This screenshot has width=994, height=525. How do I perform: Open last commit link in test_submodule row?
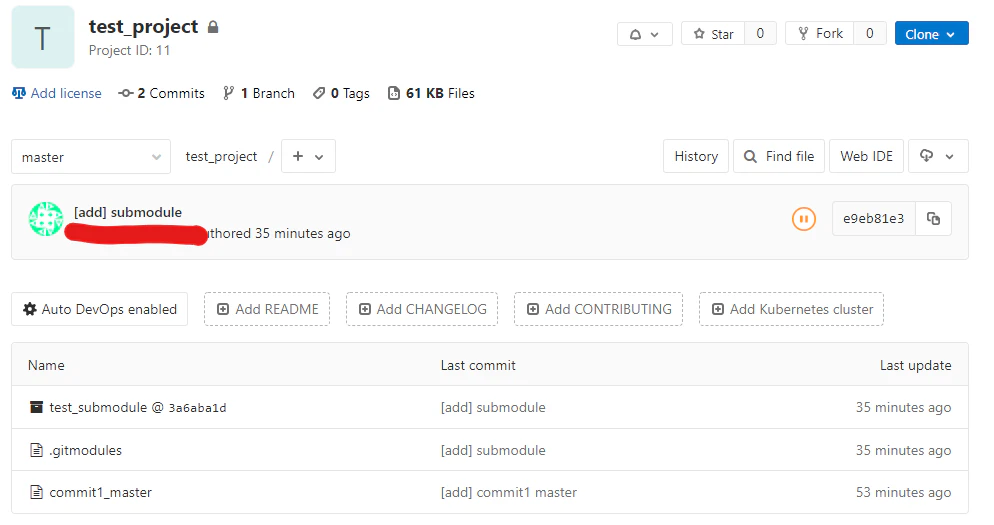point(493,407)
